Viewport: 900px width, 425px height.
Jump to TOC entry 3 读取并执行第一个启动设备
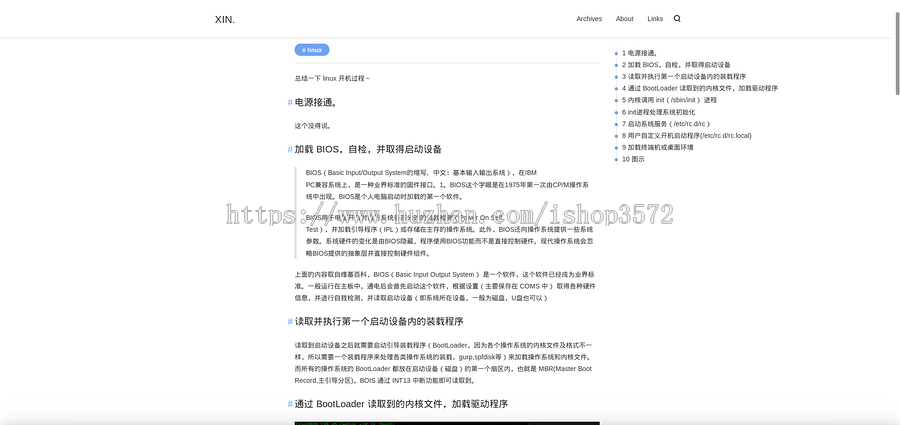click(x=684, y=76)
